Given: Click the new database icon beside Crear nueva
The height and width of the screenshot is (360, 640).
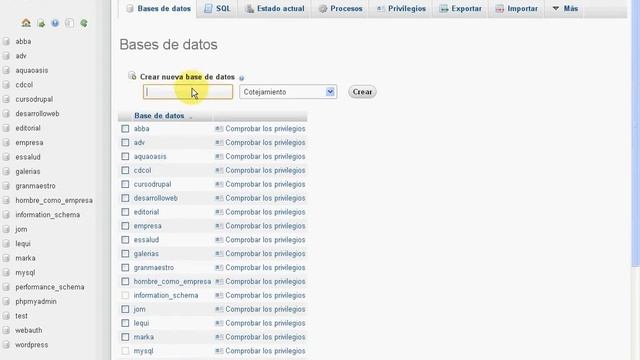Looking at the screenshot, I should tap(132, 76).
